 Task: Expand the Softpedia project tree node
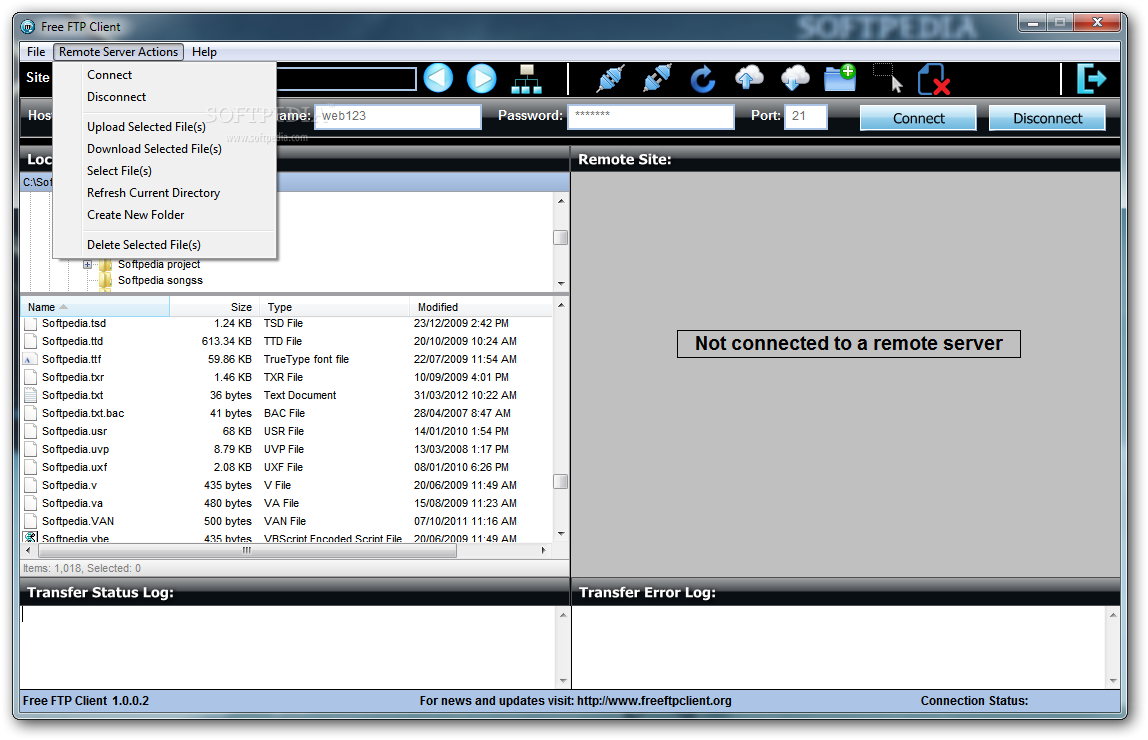pyautogui.click(x=87, y=264)
